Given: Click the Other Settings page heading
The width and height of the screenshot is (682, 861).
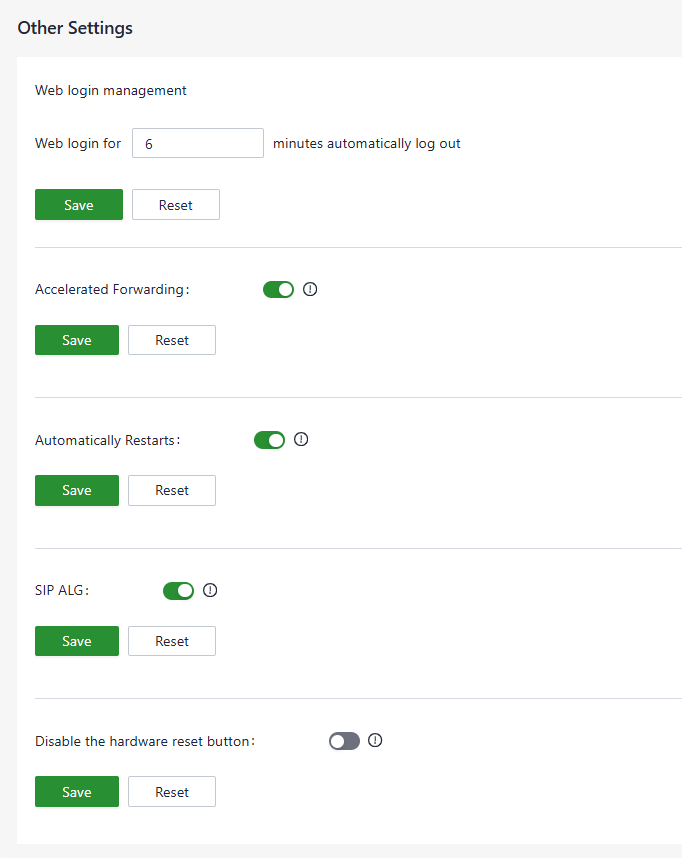Looking at the screenshot, I should pos(75,28).
